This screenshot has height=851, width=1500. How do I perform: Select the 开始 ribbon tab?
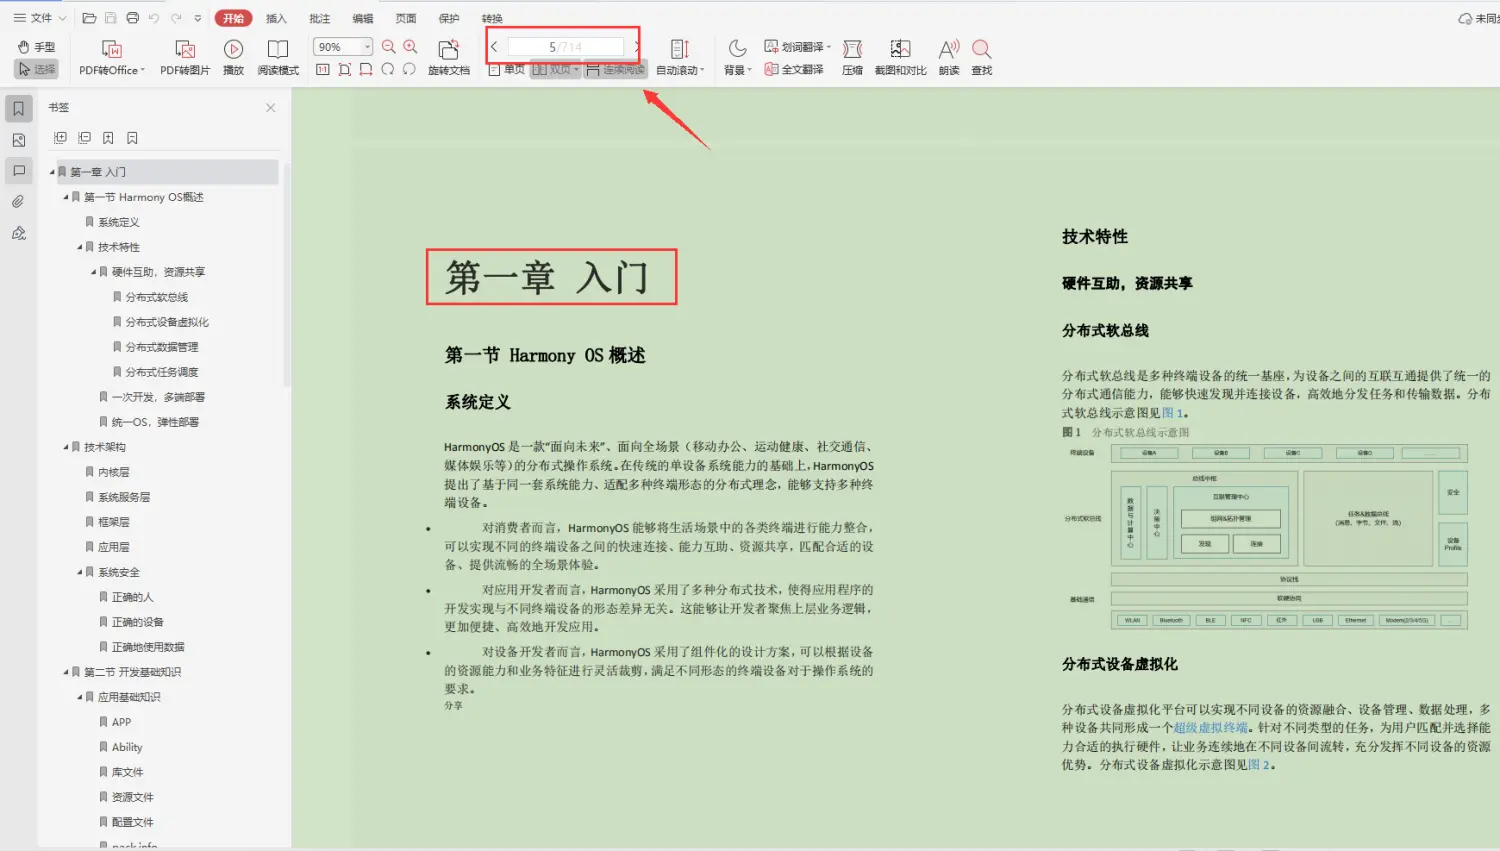coord(233,18)
